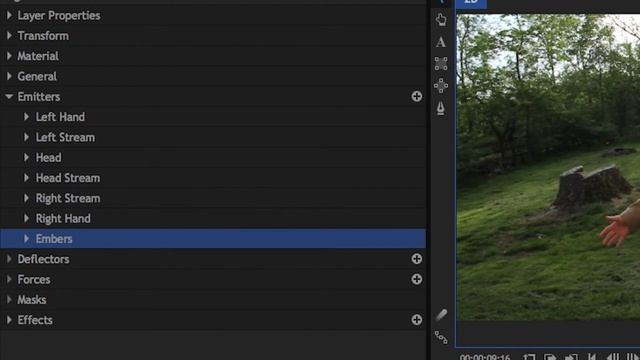The image size is (640, 360).
Task: Select the Freehand pen mask tool
Action: [440, 109]
